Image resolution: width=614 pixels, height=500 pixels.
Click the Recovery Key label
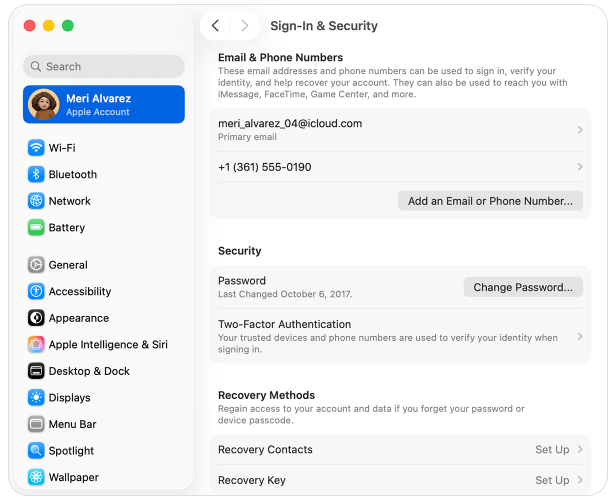coord(252,480)
